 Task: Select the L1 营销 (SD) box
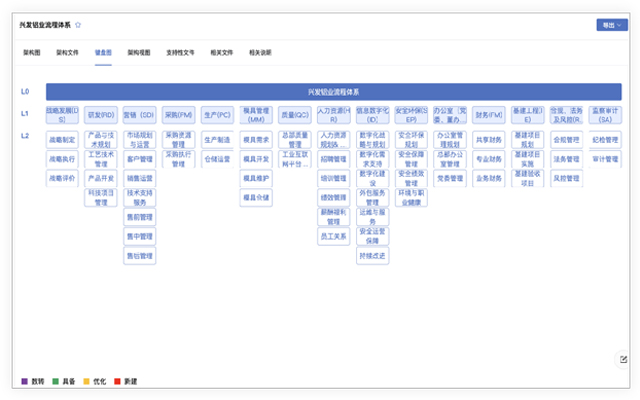point(140,115)
